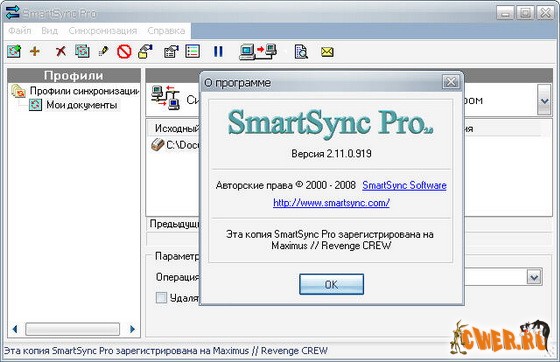The height and width of the screenshot is (362, 560).
Task: Click the computers synchronize icon in toolbar
Action: click(x=258, y=52)
